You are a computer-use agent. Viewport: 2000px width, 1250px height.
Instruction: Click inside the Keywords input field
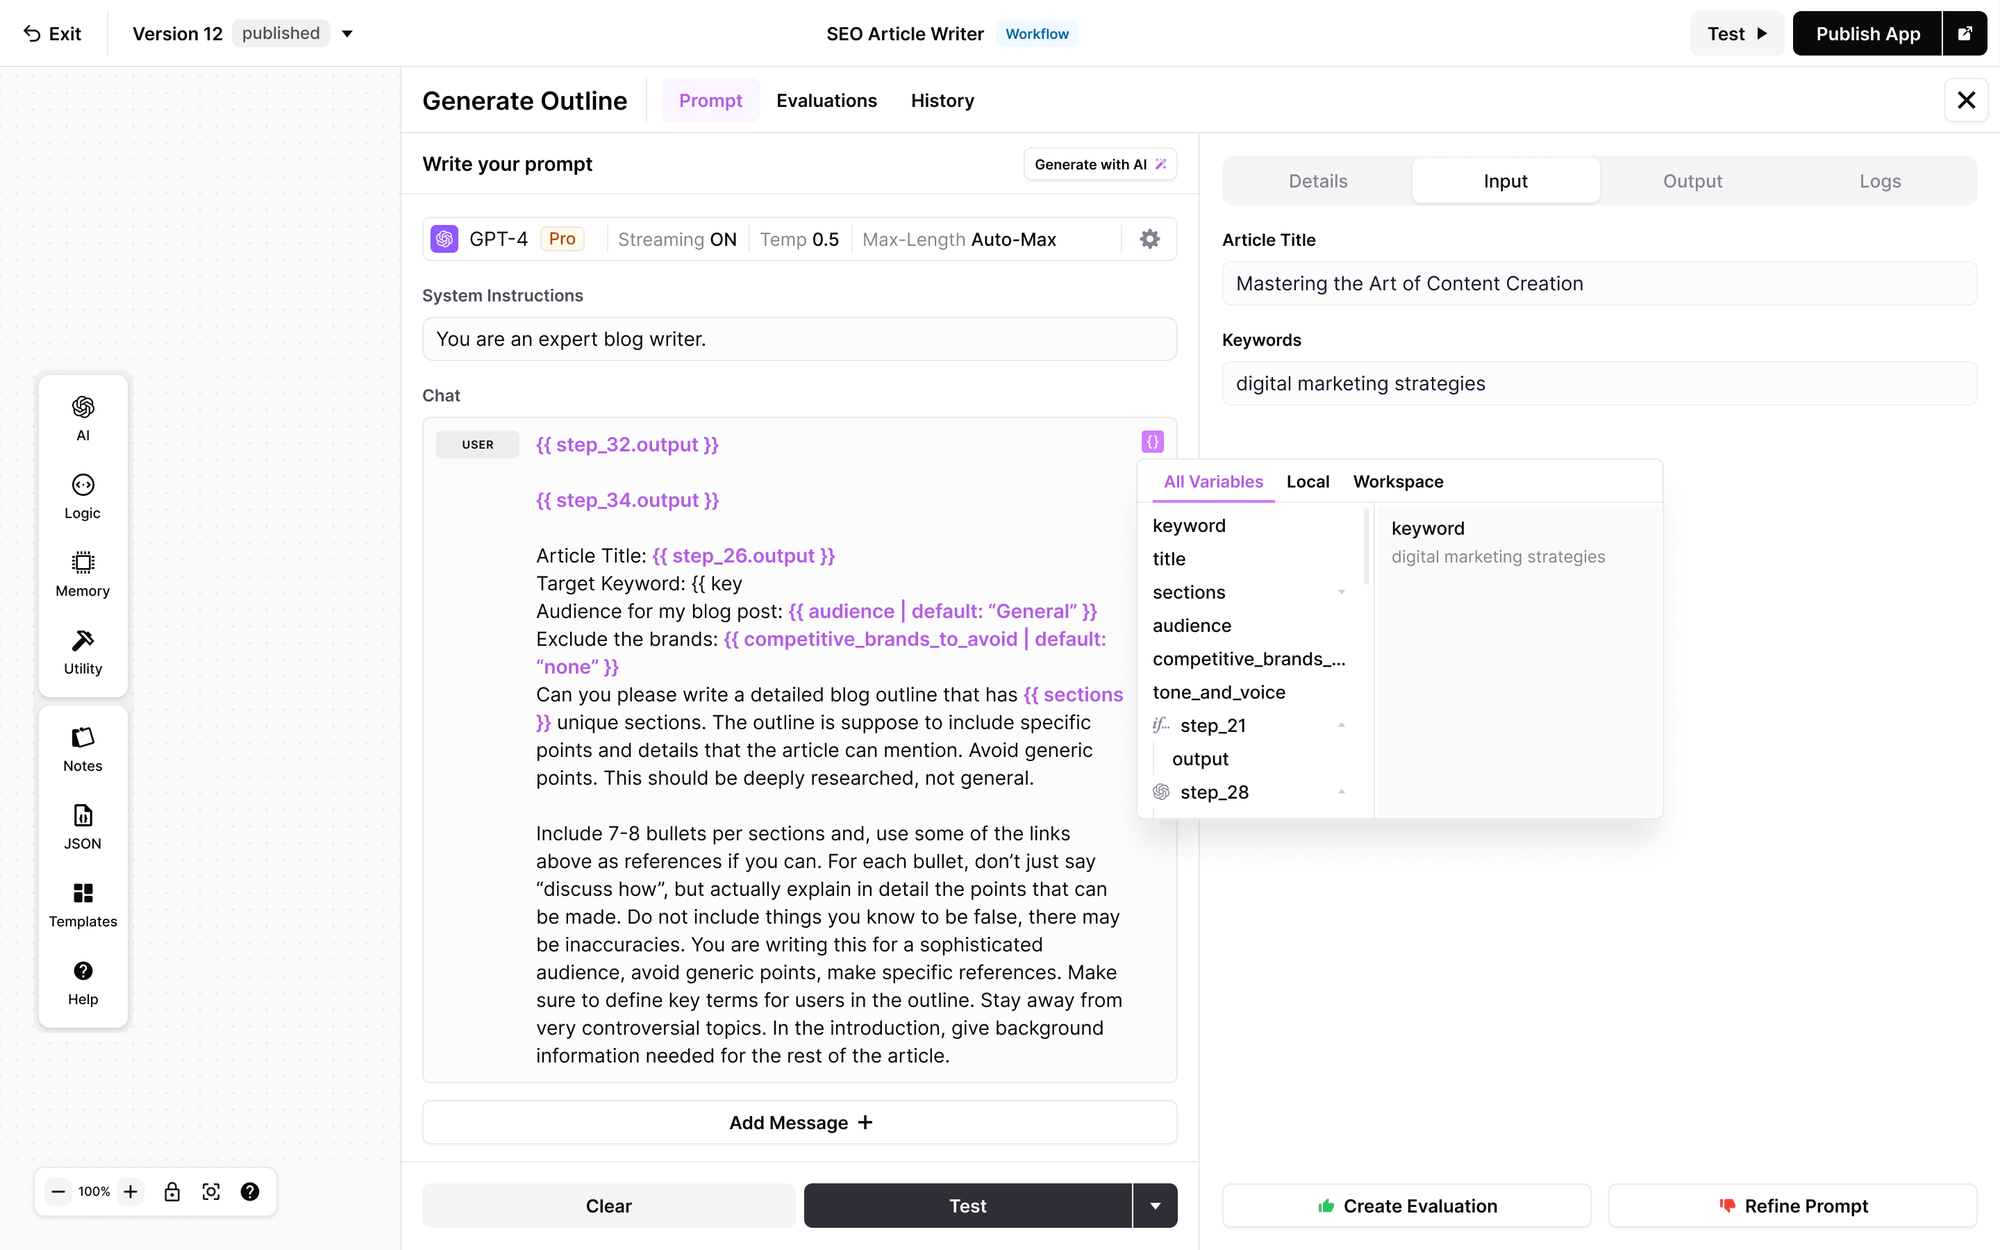(x=1598, y=383)
